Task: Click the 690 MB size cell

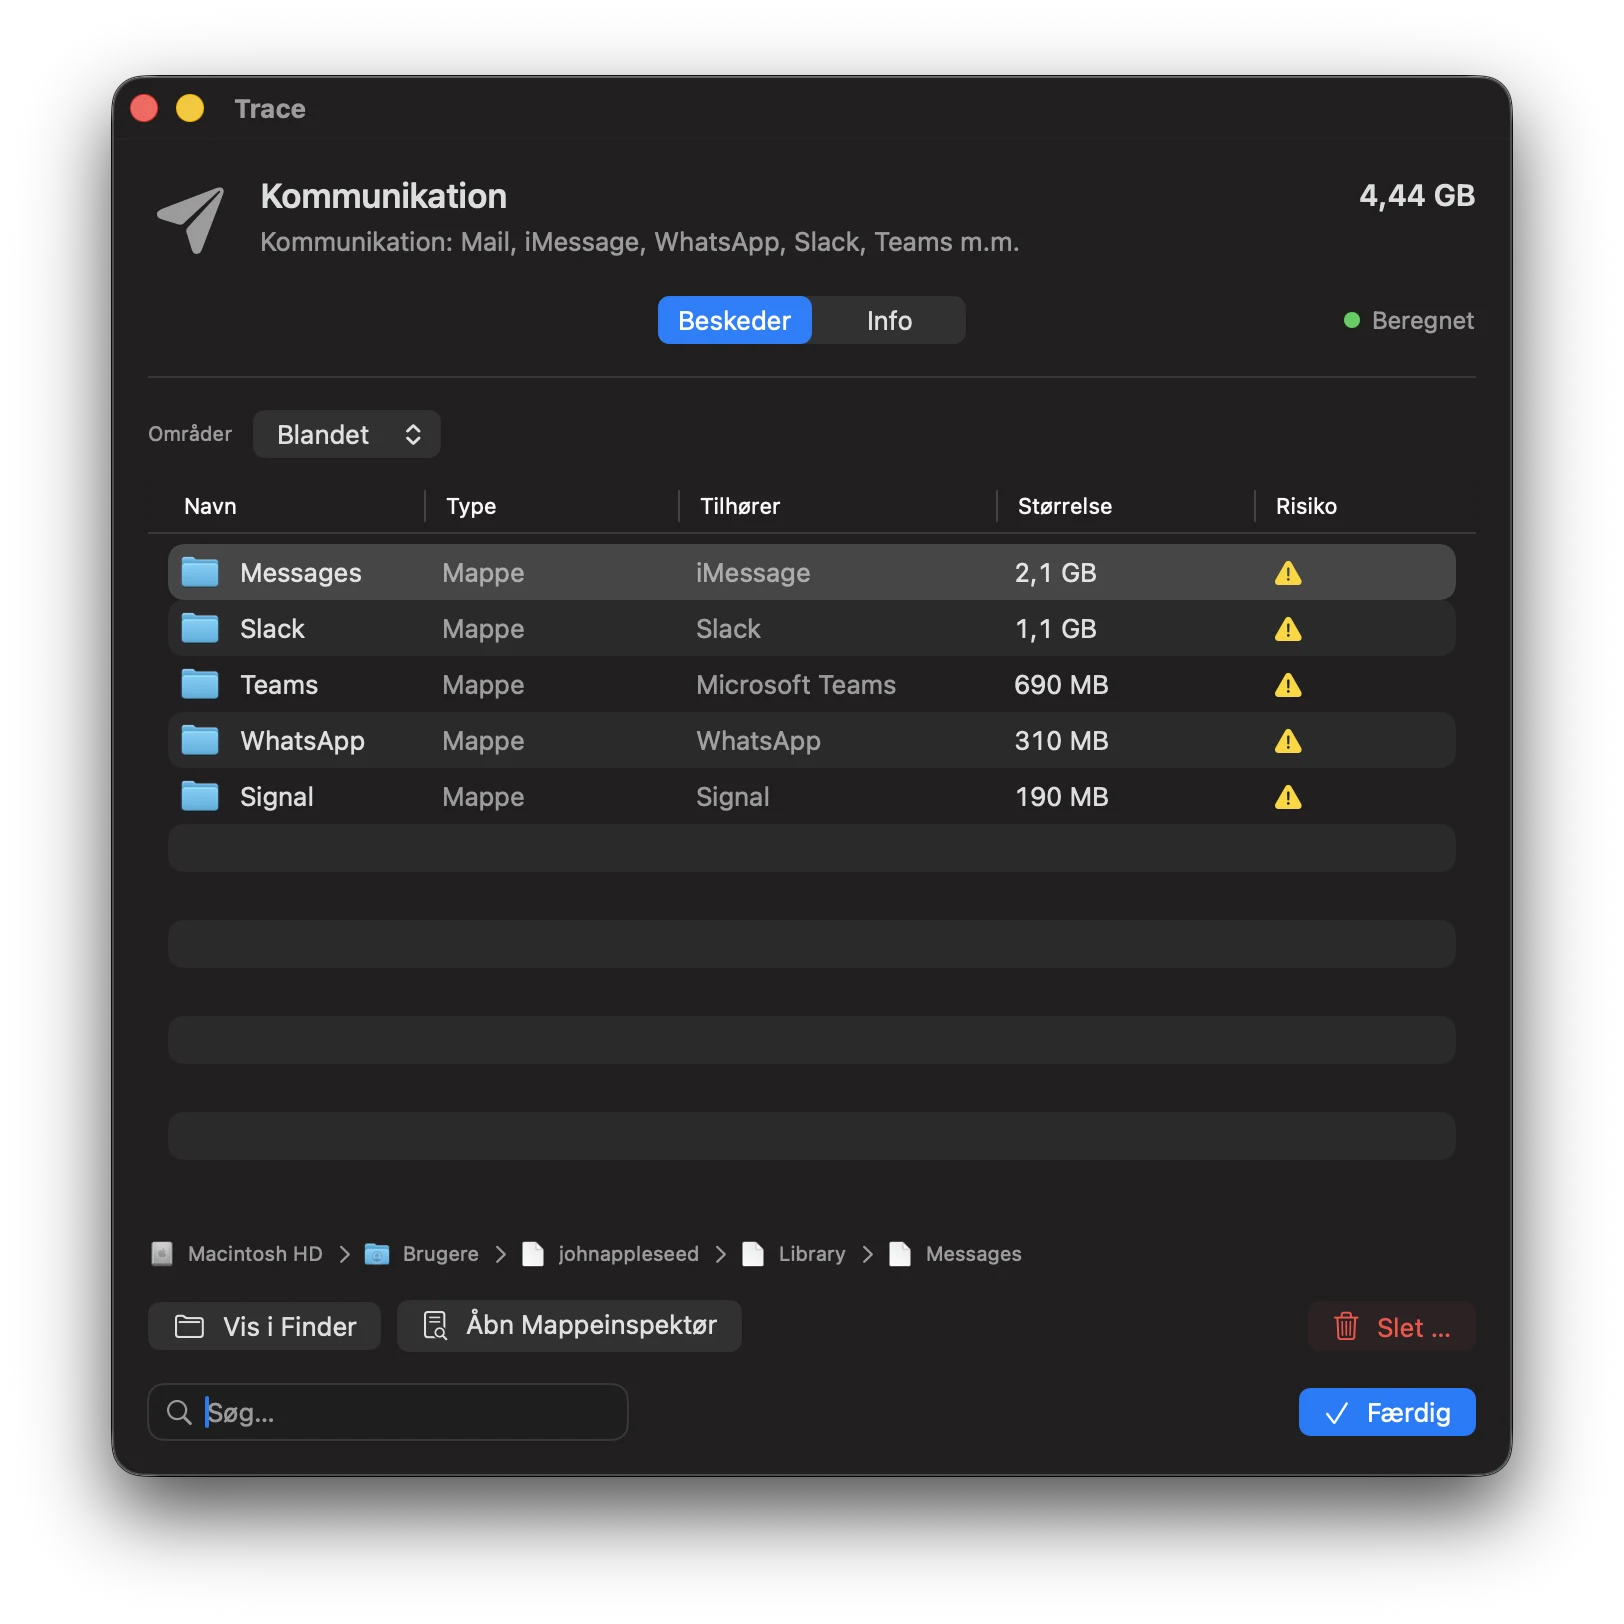Action: click(1062, 685)
